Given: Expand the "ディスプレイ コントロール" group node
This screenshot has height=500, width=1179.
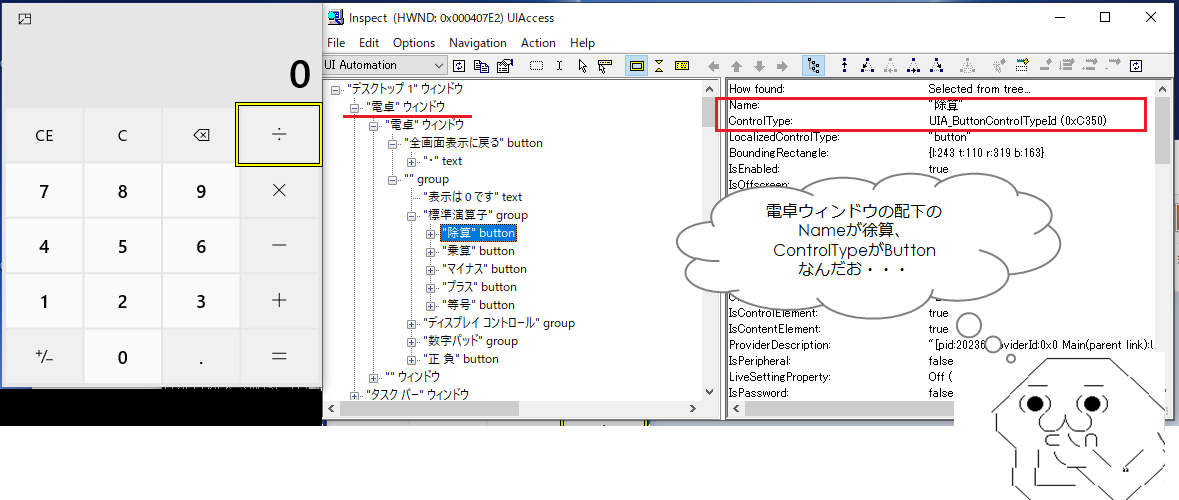Looking at the screenshot, I should click(411, 324).
